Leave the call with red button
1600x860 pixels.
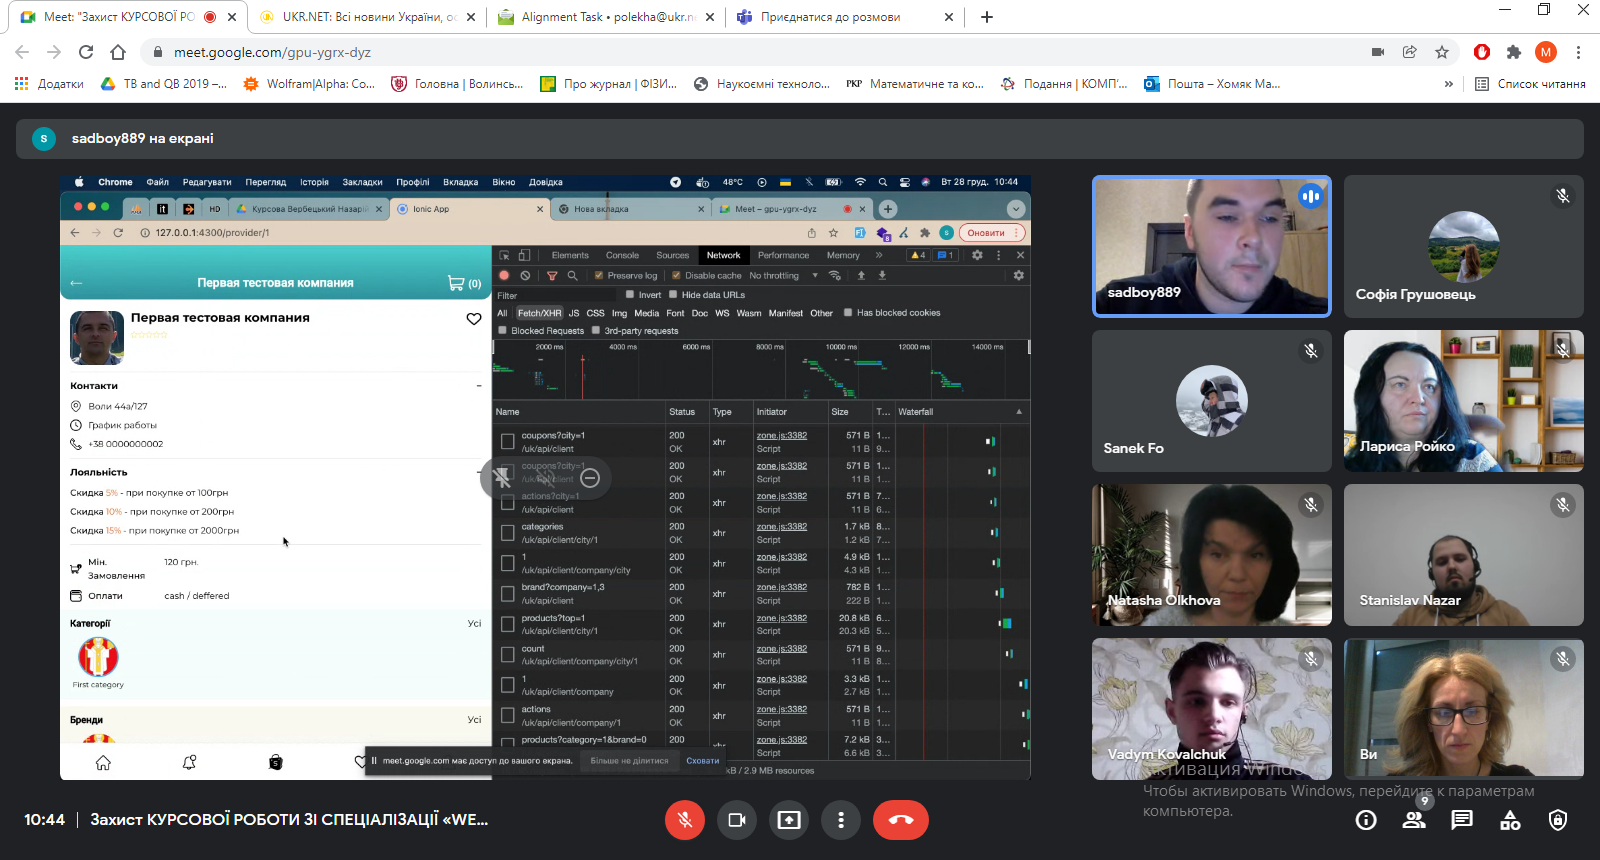[901, 820]
